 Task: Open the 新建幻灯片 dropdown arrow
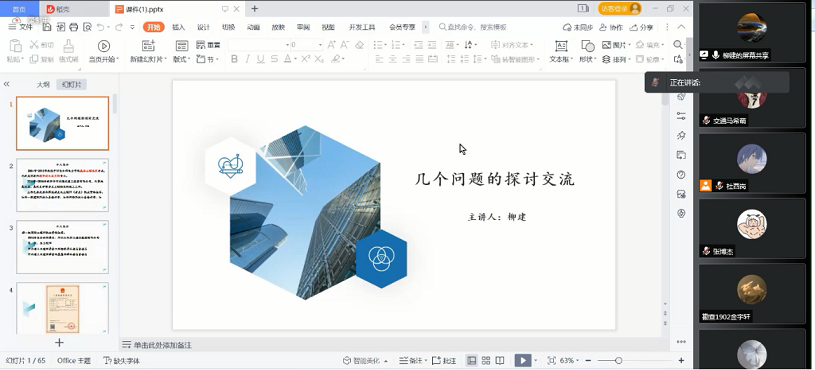(x=165, y=60)
